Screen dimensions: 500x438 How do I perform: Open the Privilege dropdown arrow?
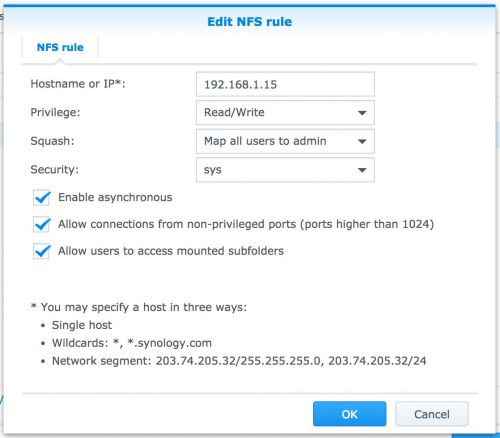pos(362,113)
